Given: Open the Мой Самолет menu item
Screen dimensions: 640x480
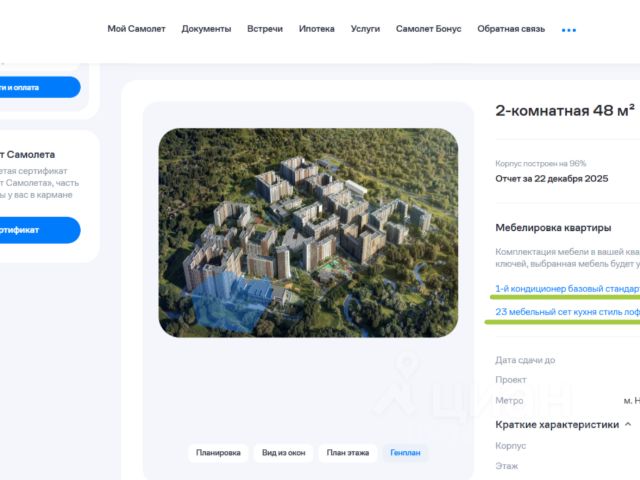Looking at the screenshot, I should coord(136,29).
